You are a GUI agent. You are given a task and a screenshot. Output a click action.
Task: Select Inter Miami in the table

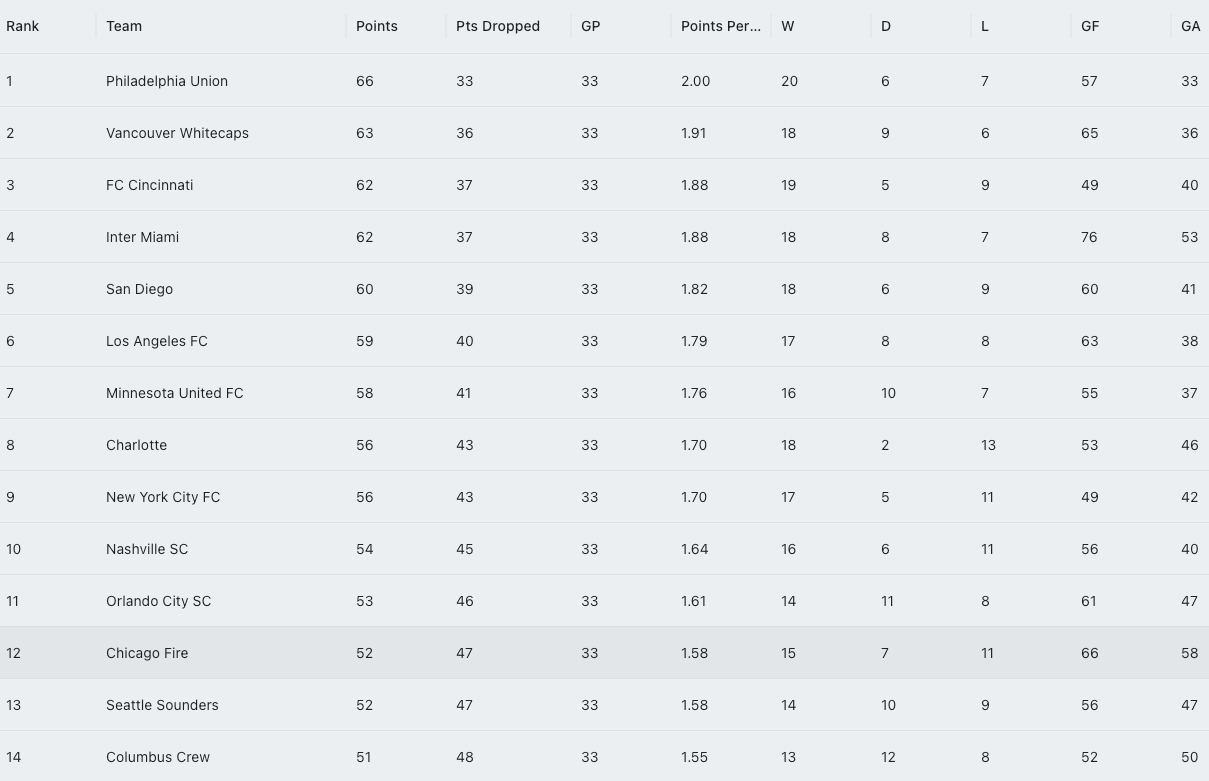143,237
